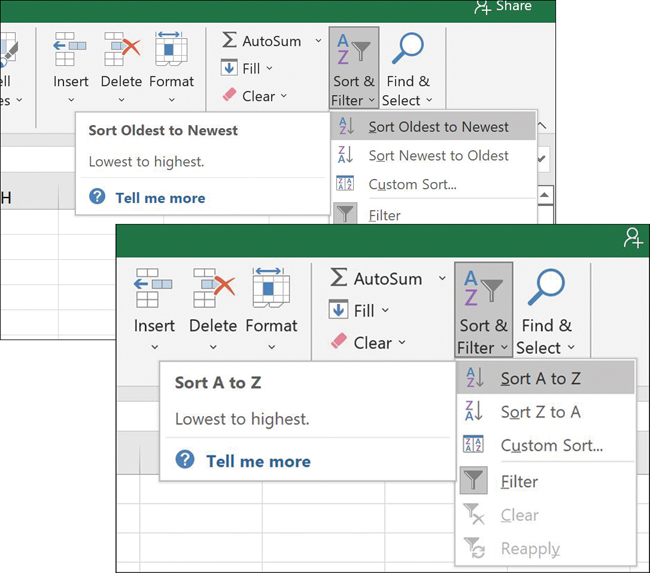Choose Filter in back window menu

pyautogui.click(x=433, y=214)
